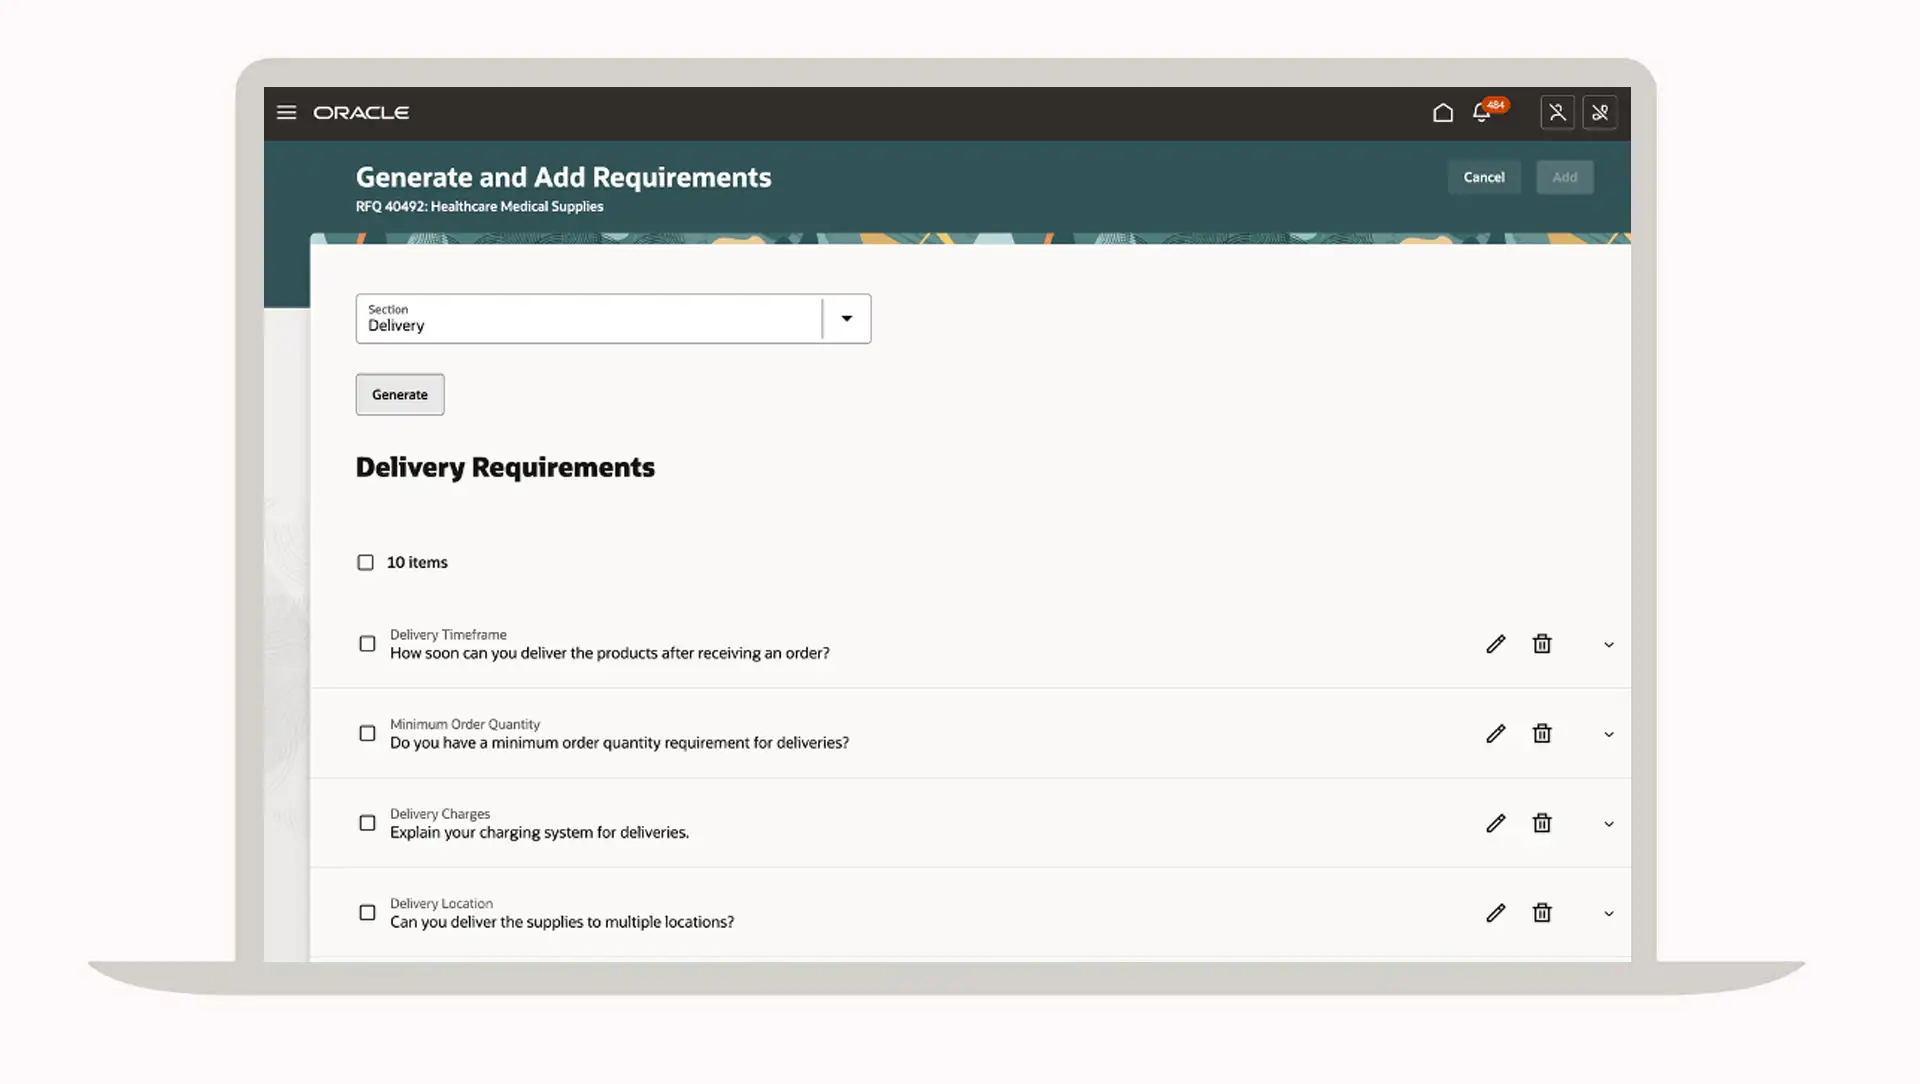Edit the Delivery Timeframe requirement
Viewport: 1920px width, 1084px height.
pyautogui.click(x=1495, y=644)
